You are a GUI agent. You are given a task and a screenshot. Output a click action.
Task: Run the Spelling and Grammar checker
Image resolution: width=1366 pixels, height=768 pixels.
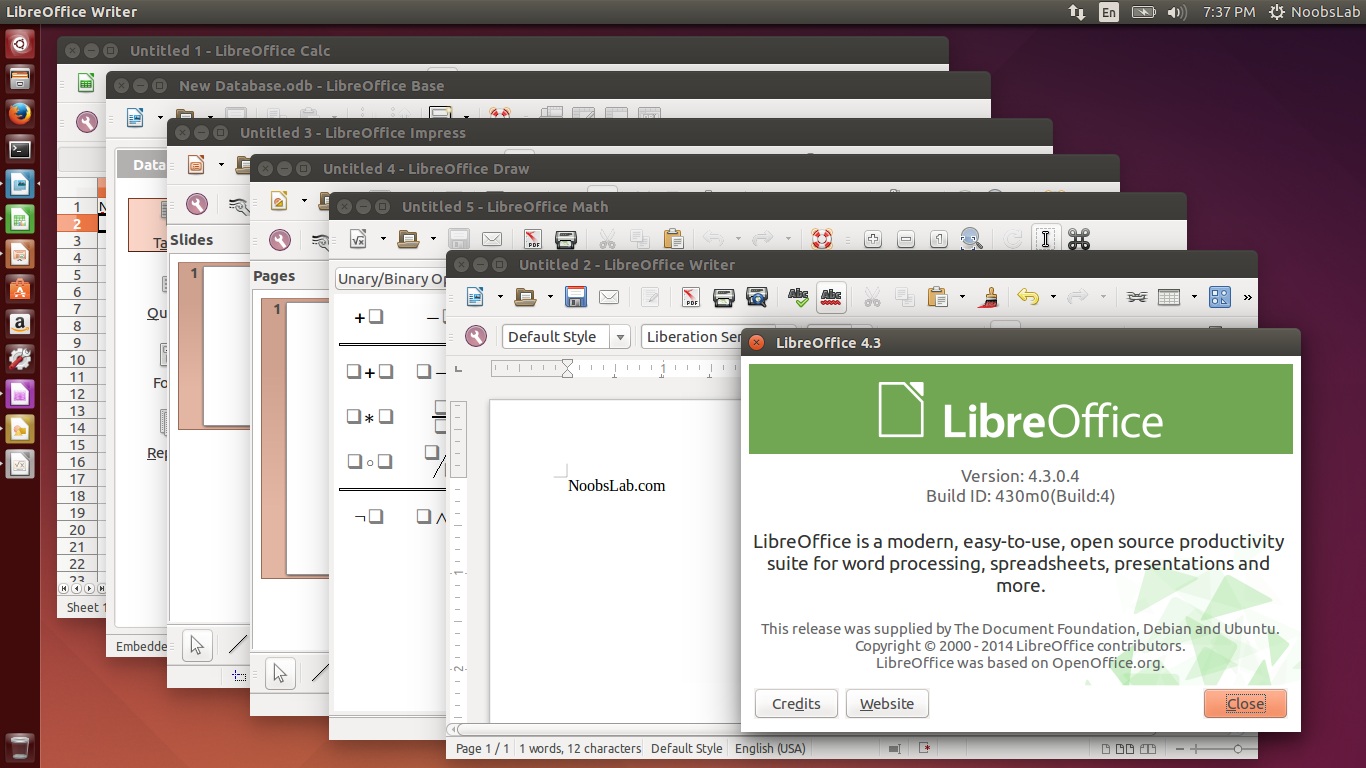click(799, 297)
